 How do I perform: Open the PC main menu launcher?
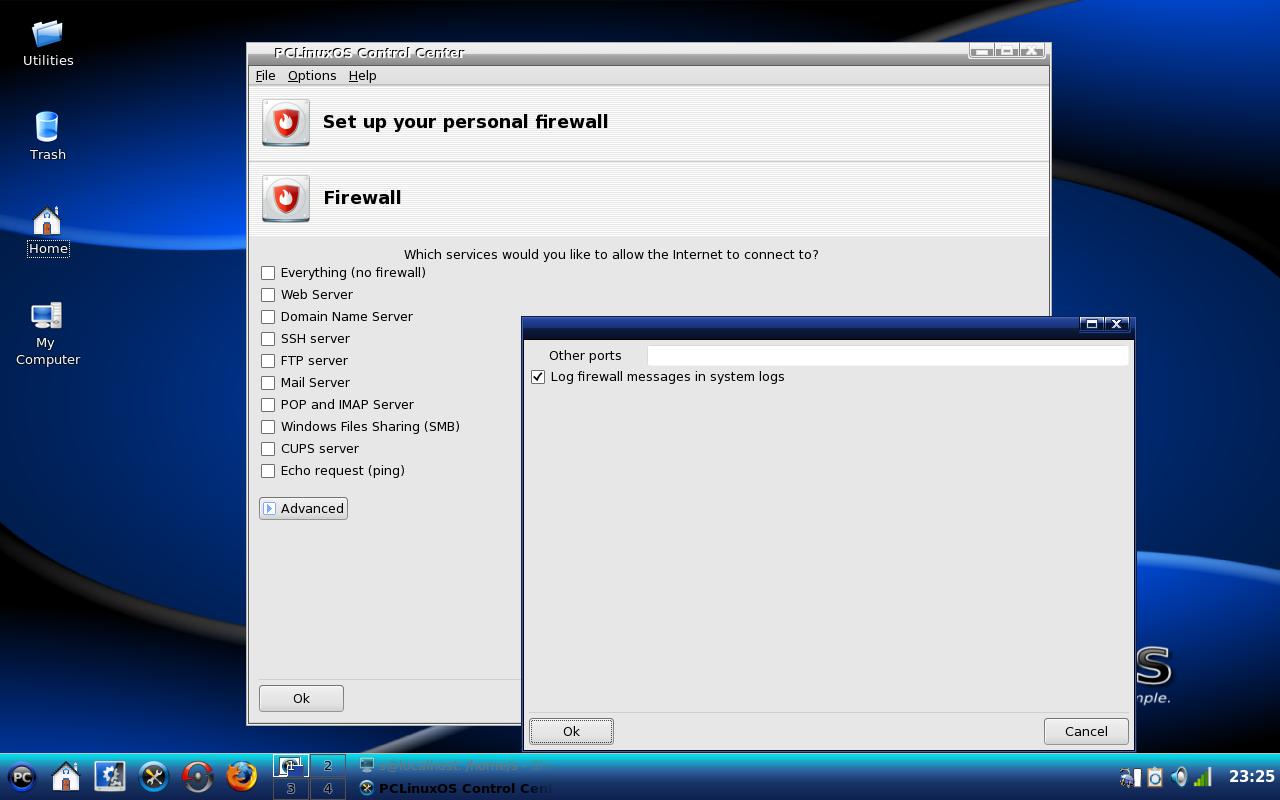tap(22, 777)
